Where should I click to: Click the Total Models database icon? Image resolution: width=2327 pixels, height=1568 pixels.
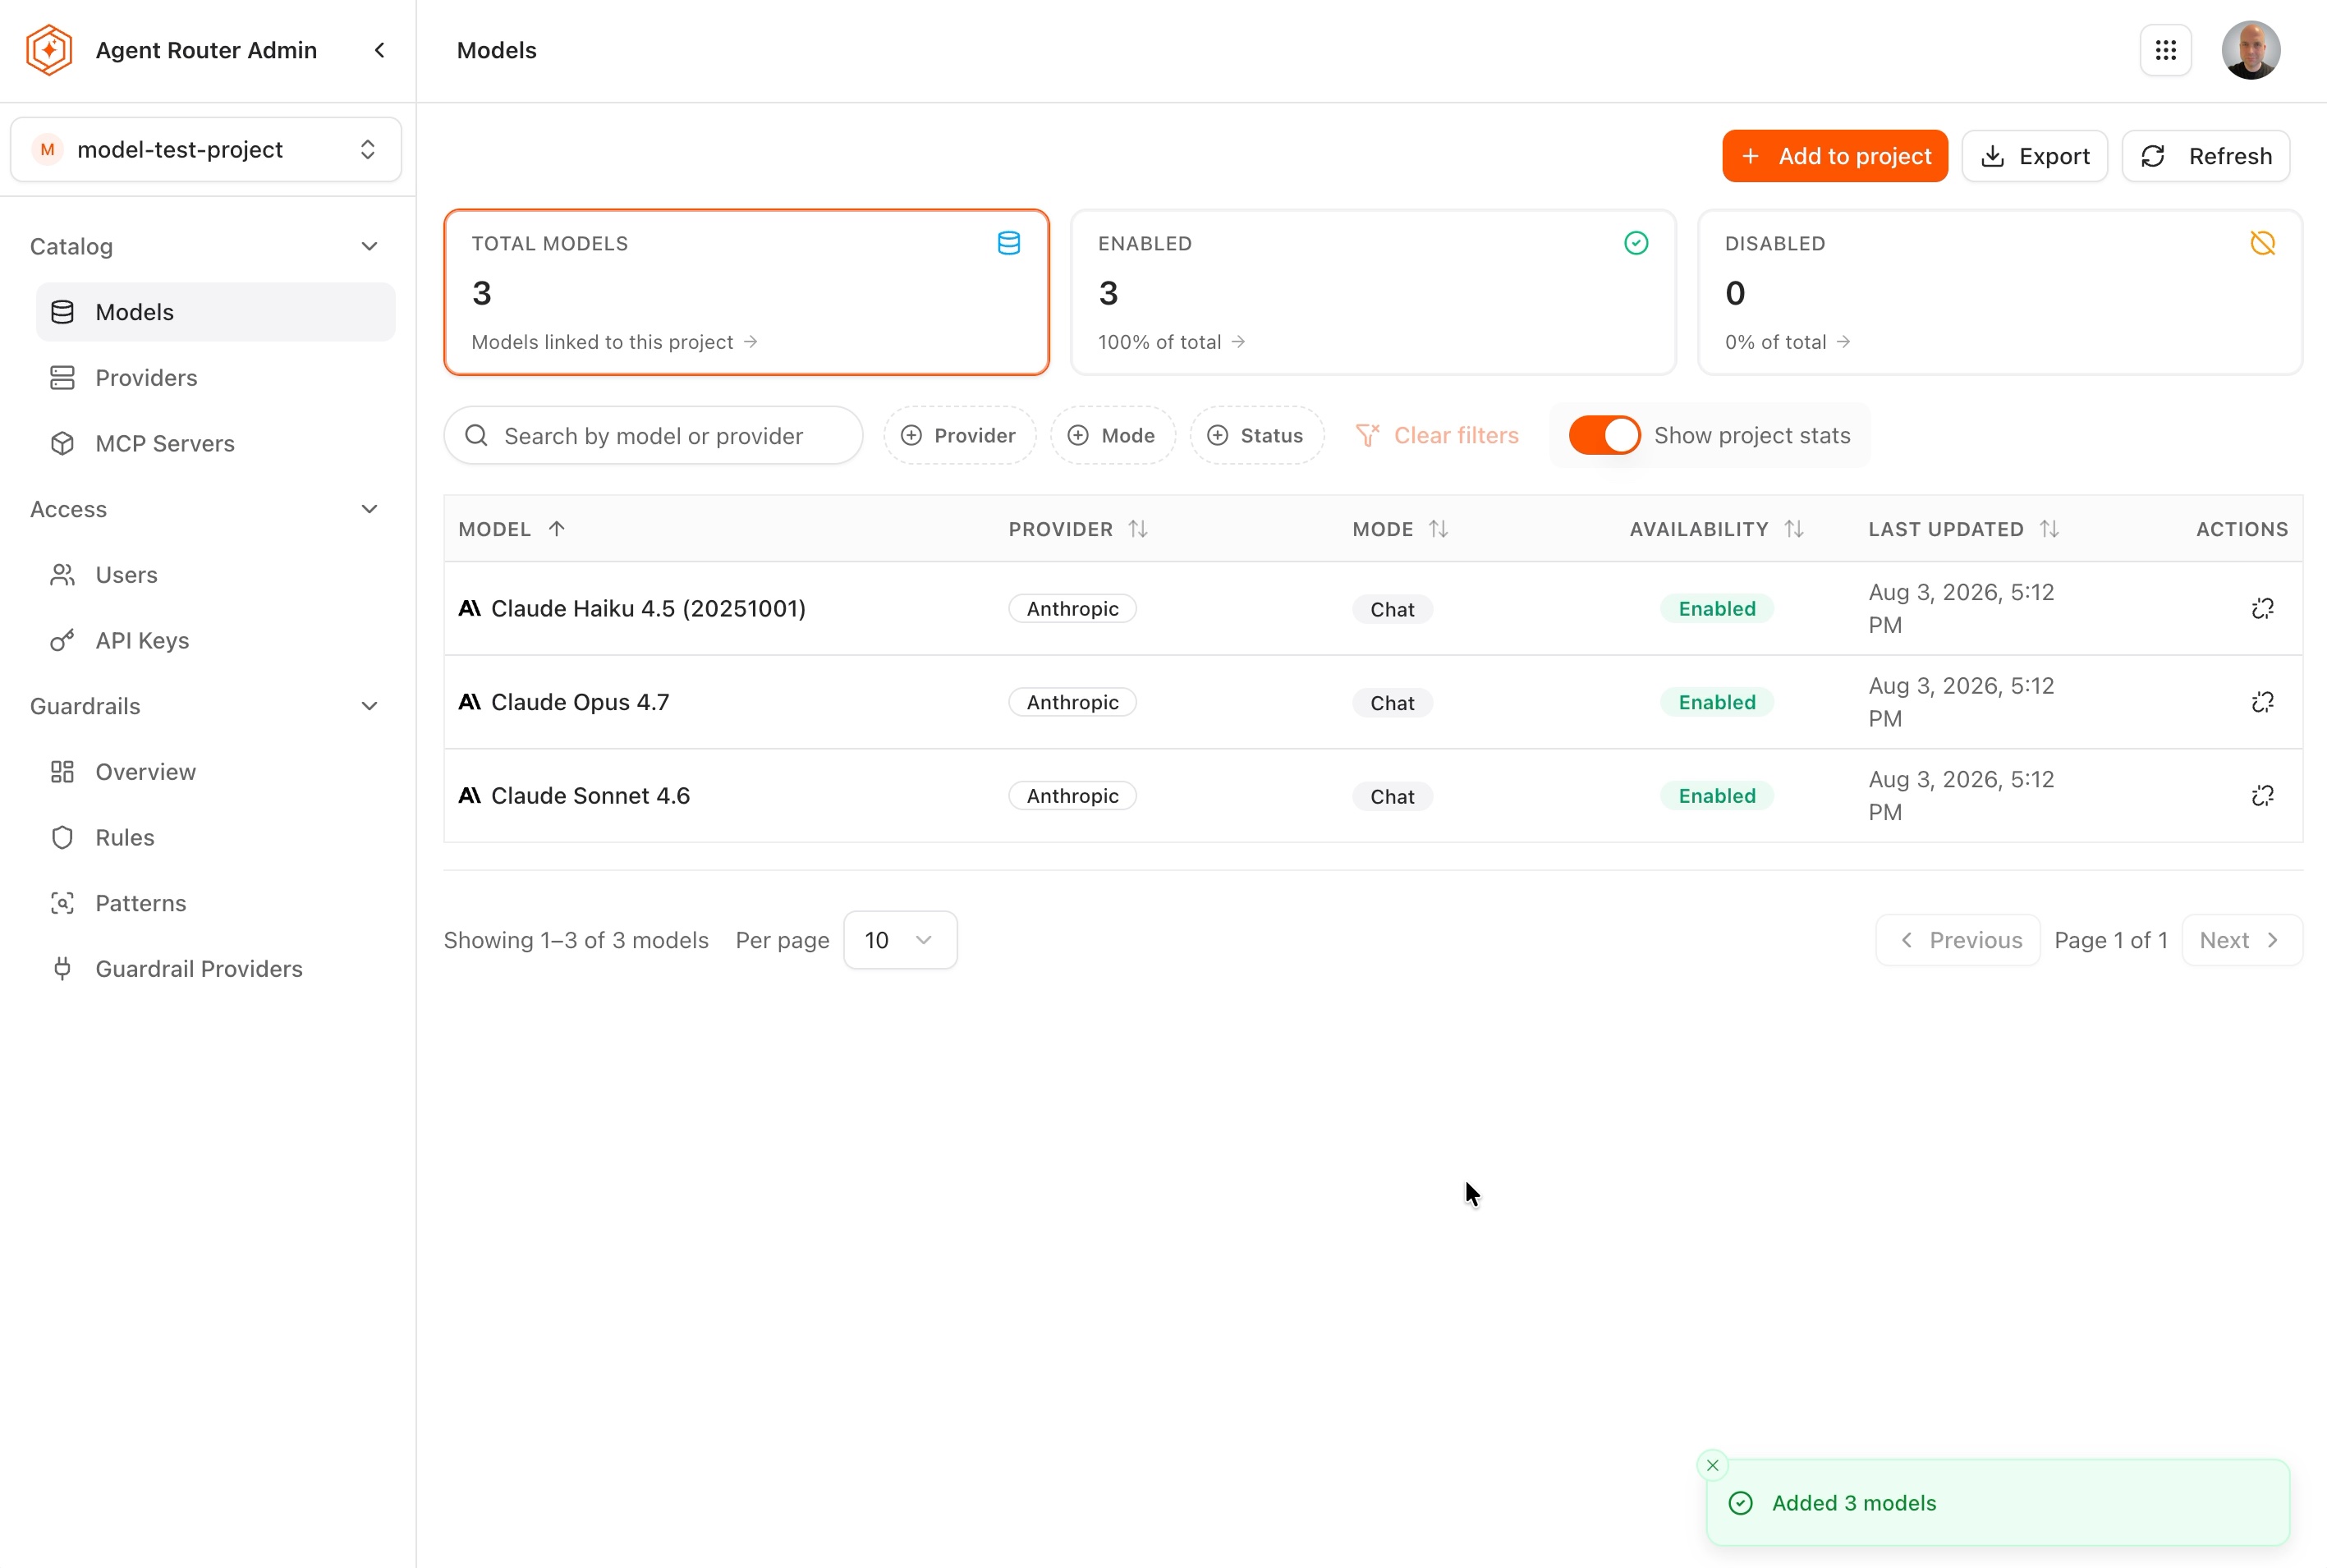1009,243
